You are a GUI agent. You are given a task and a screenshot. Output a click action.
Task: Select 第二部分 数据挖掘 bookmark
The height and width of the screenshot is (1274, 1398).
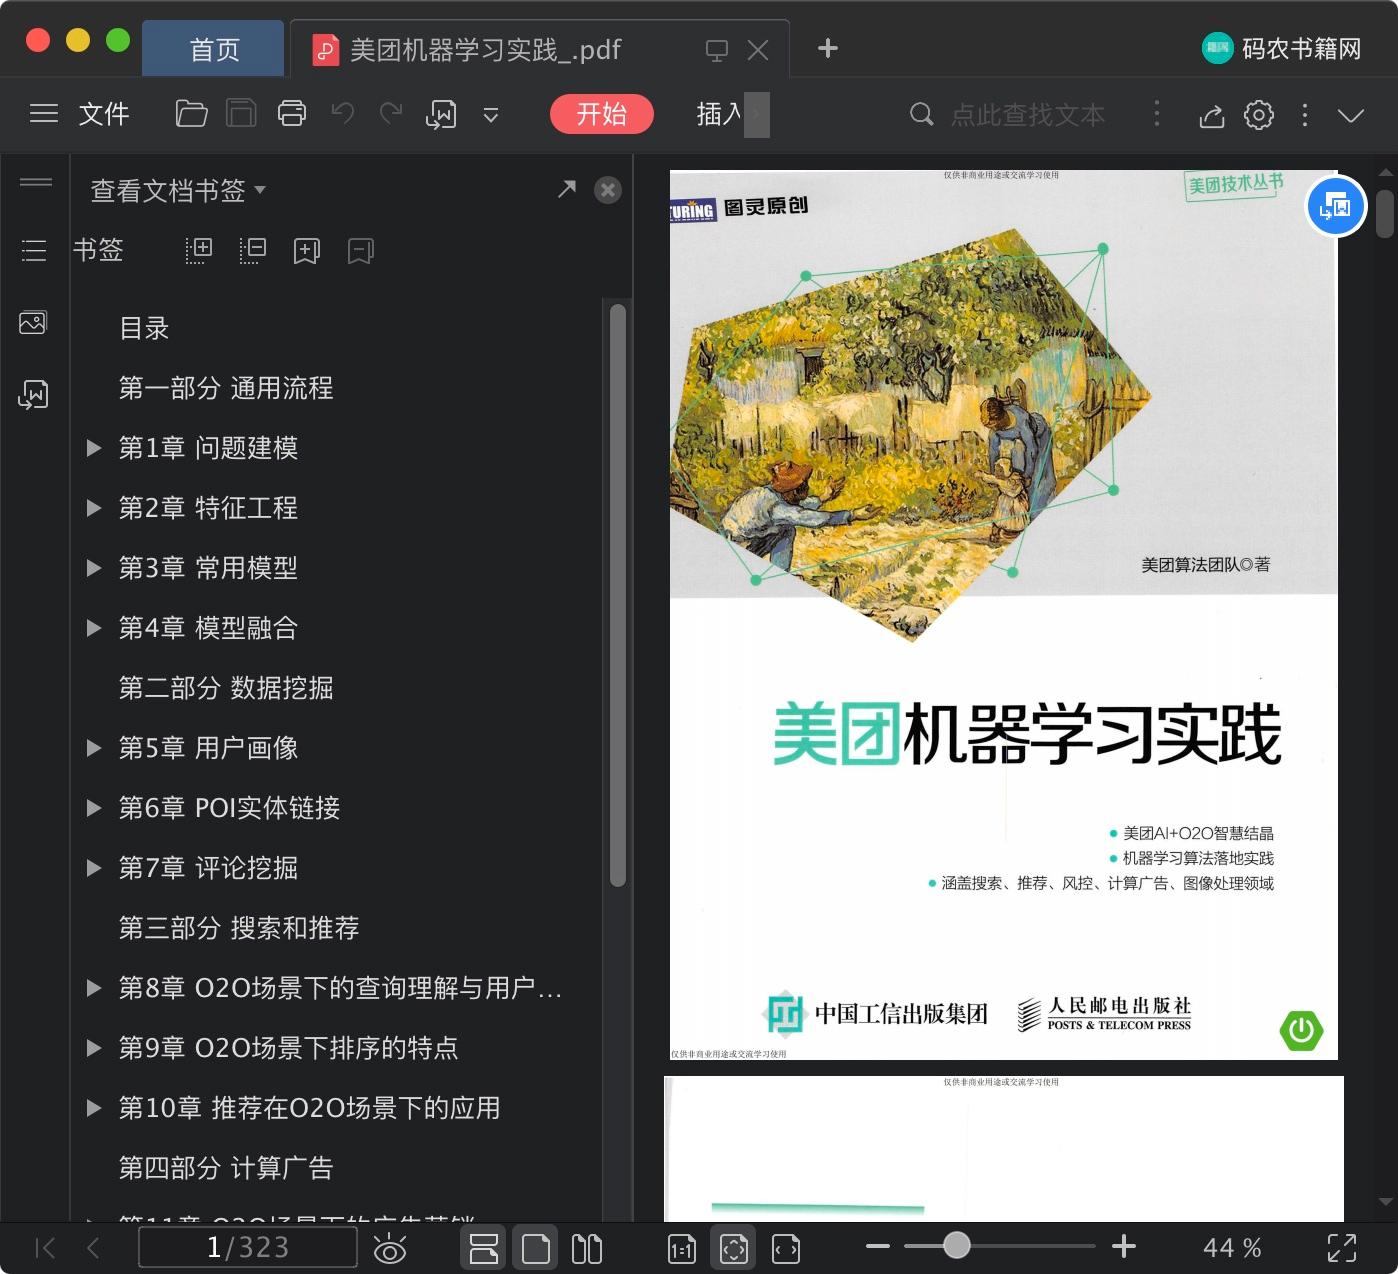click(x=226, y=688)
